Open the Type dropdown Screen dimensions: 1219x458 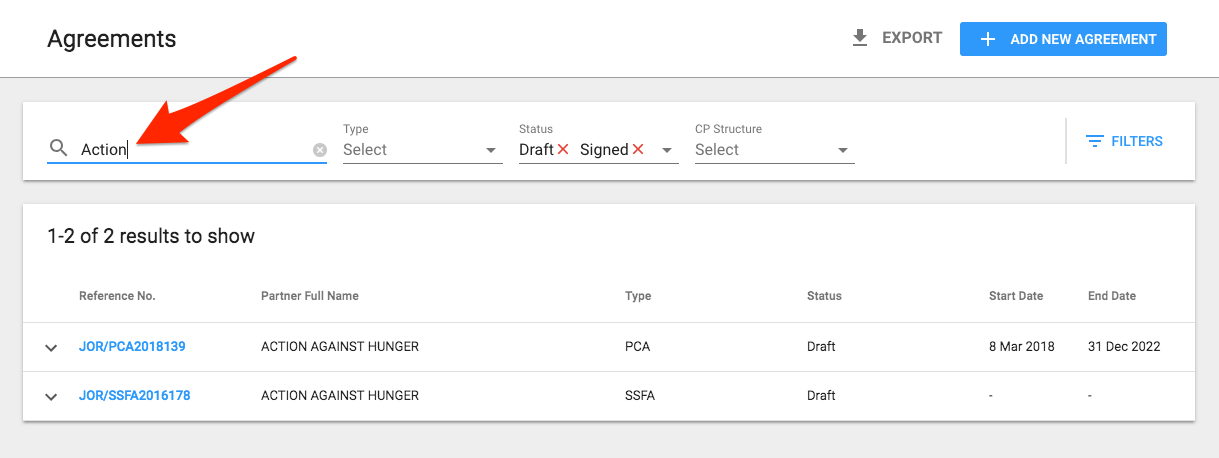click(x=423, y=150)
